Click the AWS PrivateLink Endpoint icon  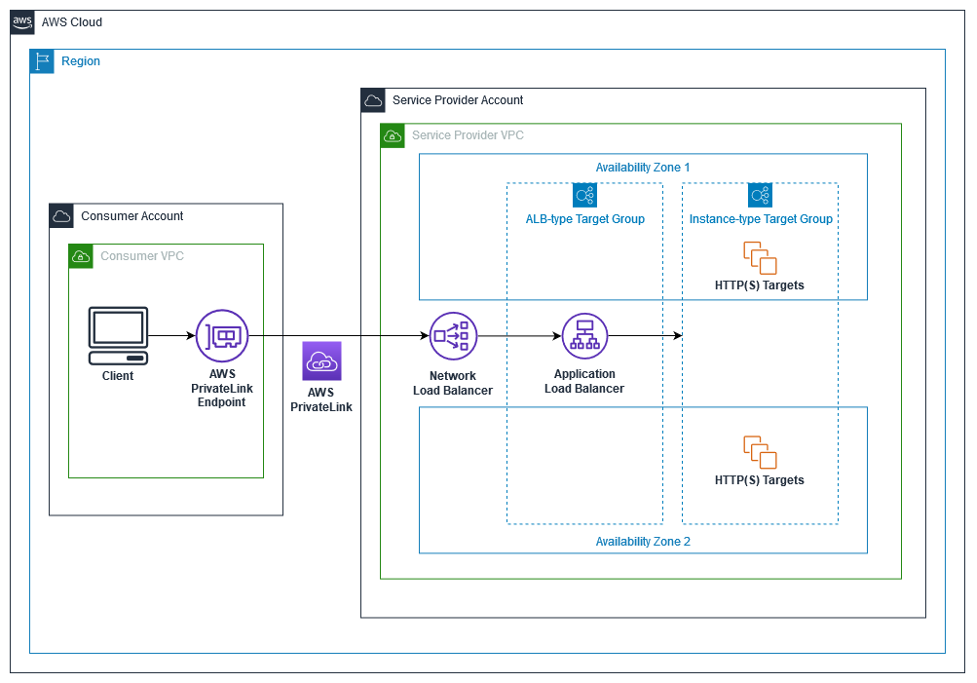[x=221, y=337]
